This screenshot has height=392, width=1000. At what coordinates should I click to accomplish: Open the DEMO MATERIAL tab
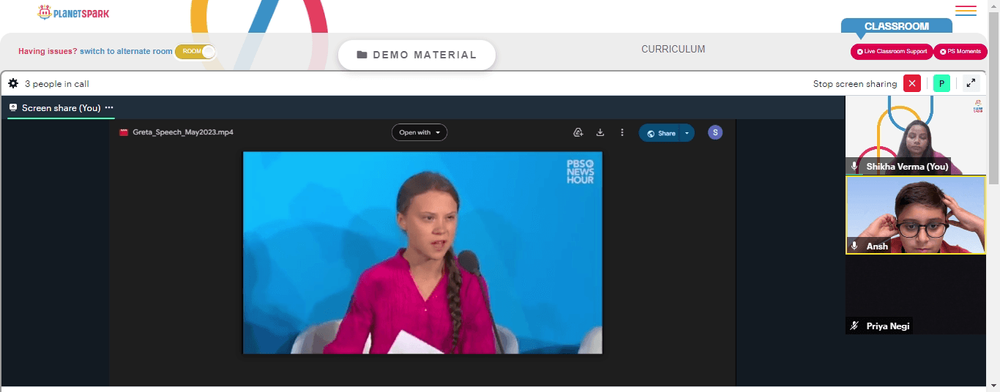(x=416, y=55)
